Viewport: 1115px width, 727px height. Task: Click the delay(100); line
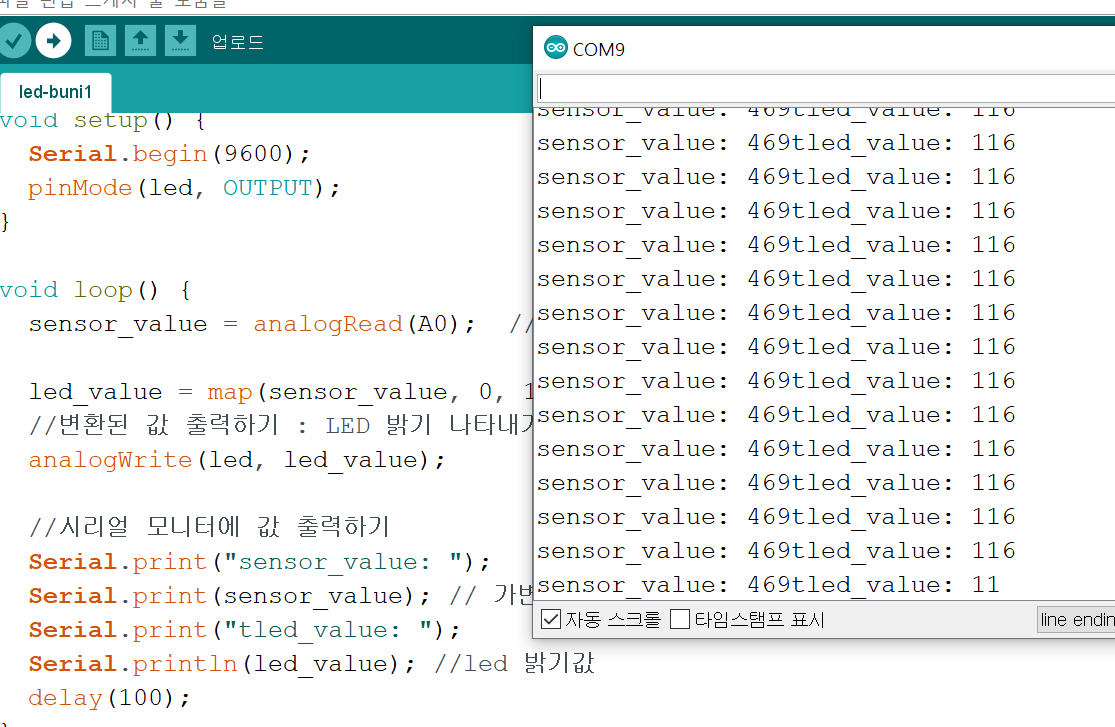(110, 698)
